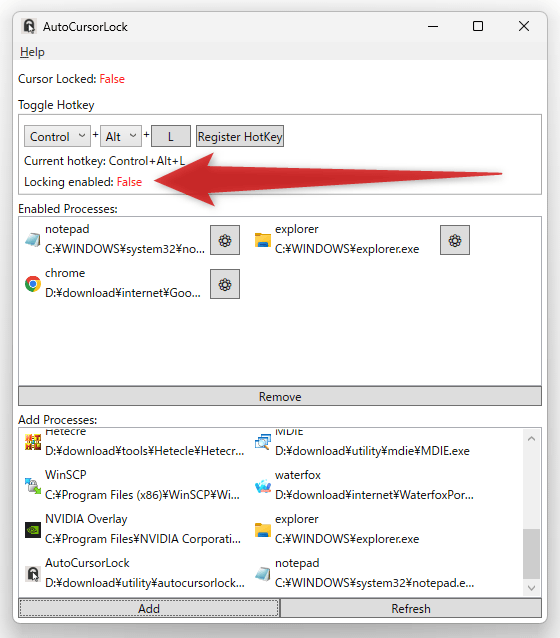Open settings gear for chrome process
This screenshot has height=638, width=560.
tap(225, 284)
